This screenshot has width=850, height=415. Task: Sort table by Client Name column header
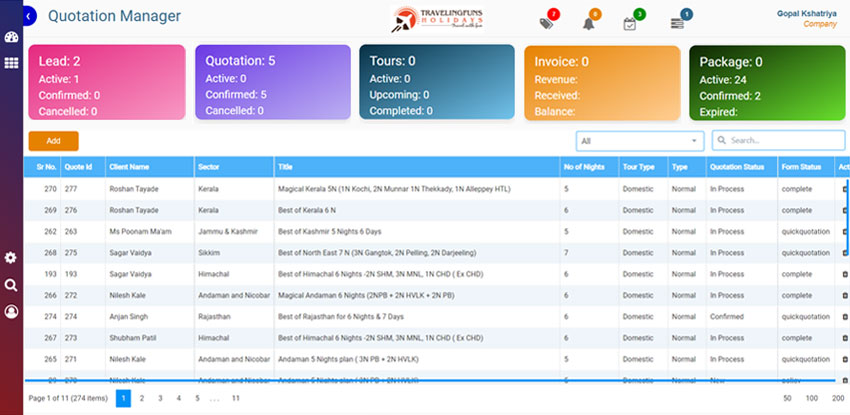(130, 167)
